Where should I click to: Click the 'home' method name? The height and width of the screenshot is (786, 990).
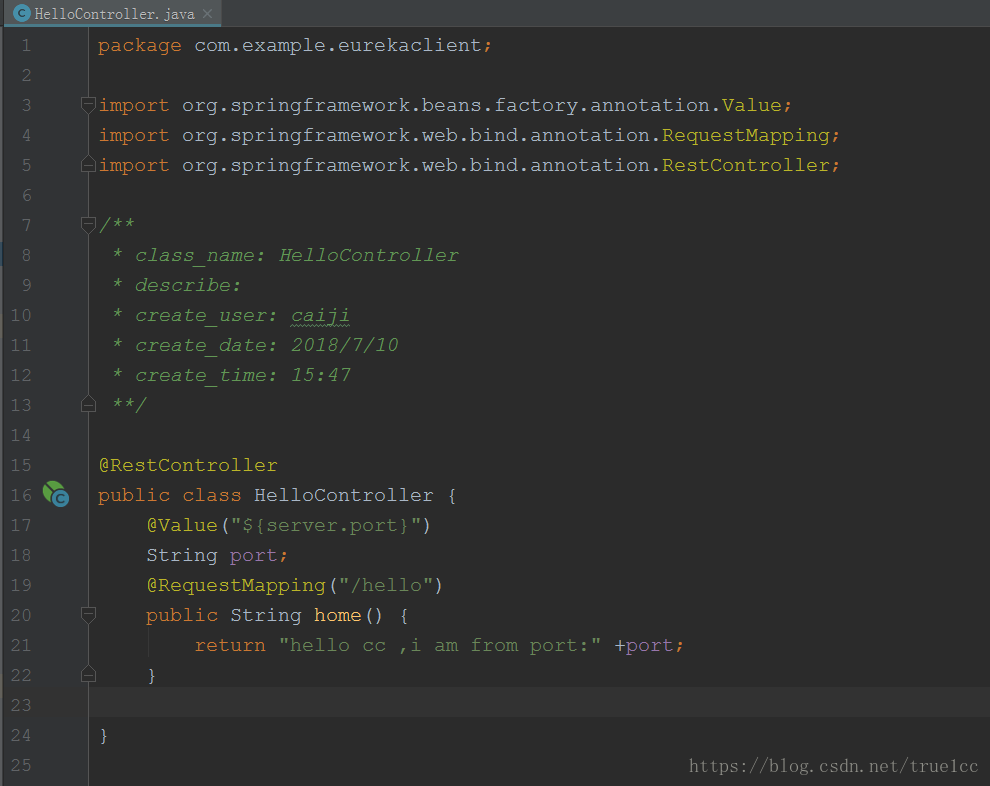(338, 616)
